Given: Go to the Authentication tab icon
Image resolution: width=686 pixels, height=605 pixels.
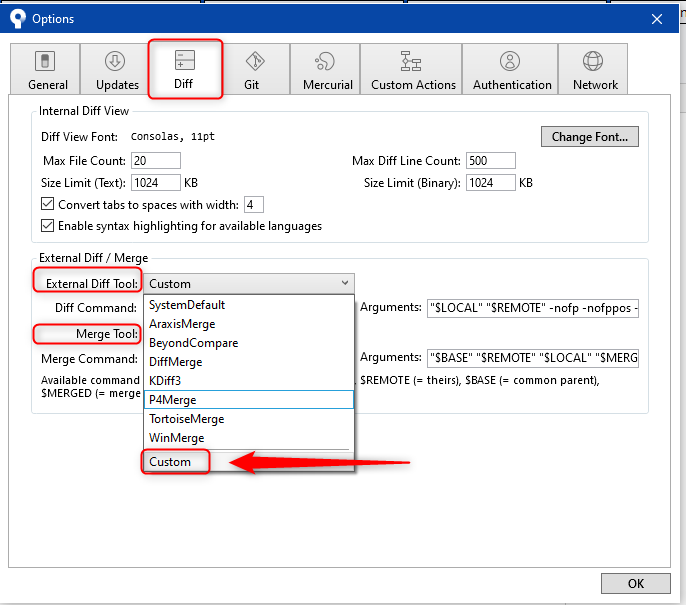Looking at the screenshot, I should point(511,61).
